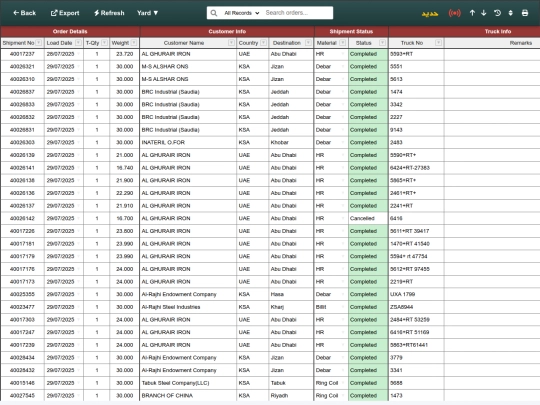Screen dimensions: 540x405
Task: Open Shipment No column filter arrow
Action: [39, 43]
